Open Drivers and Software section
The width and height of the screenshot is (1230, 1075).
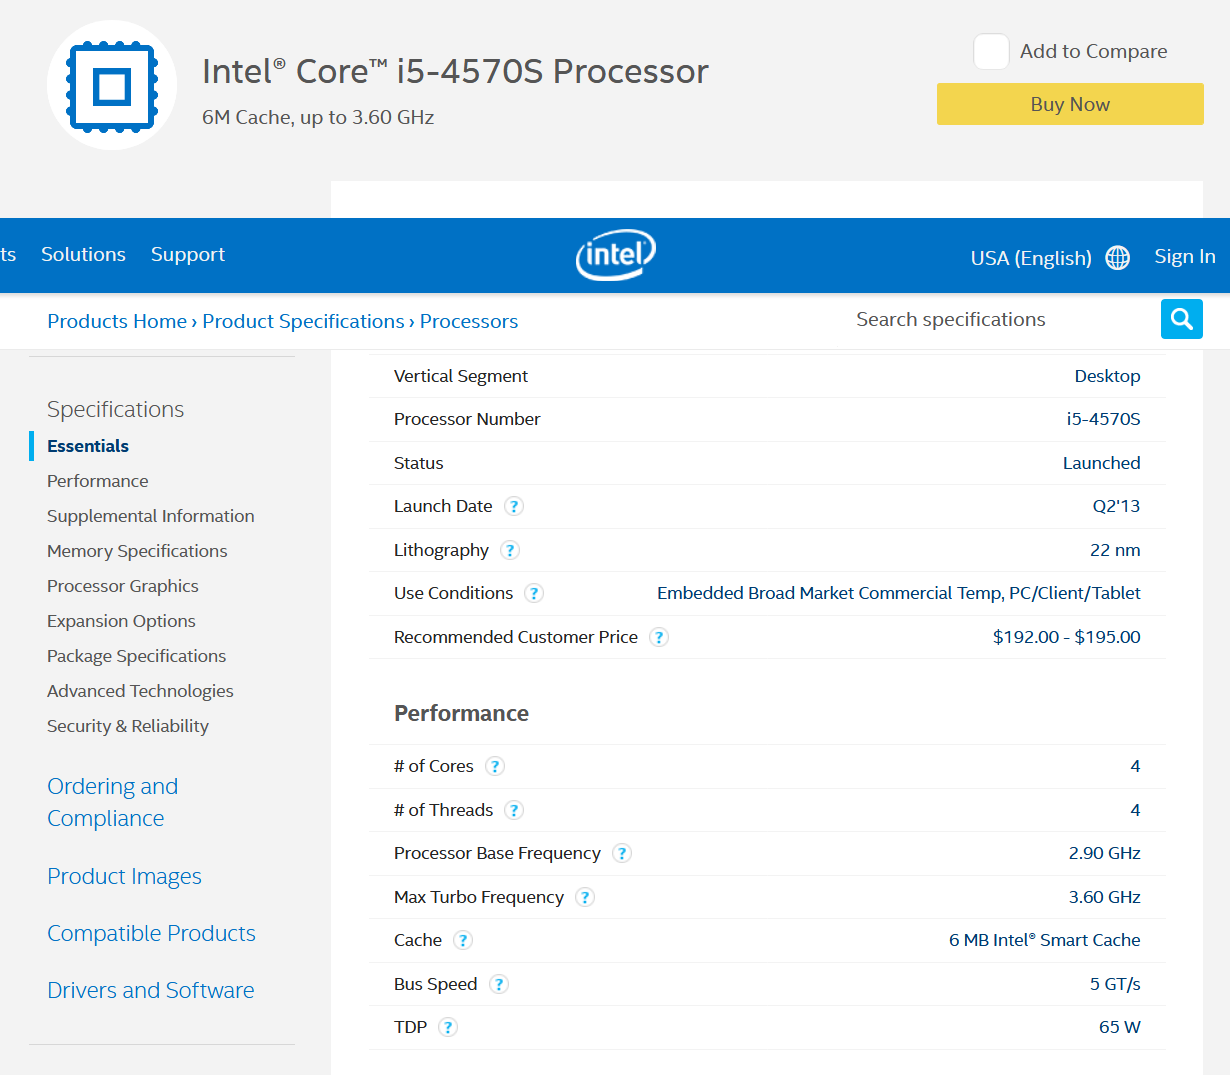pyautogui.click(x=151, y=990)
